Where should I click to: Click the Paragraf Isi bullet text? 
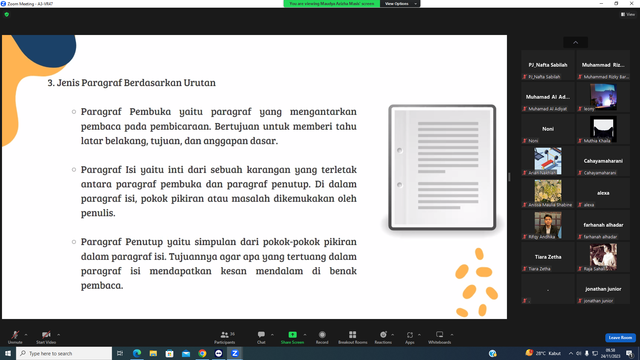click(218, 191)
